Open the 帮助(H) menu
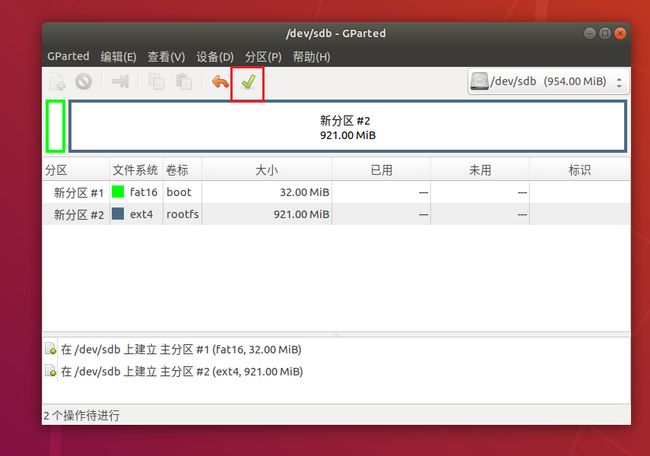 click(311, 56)
